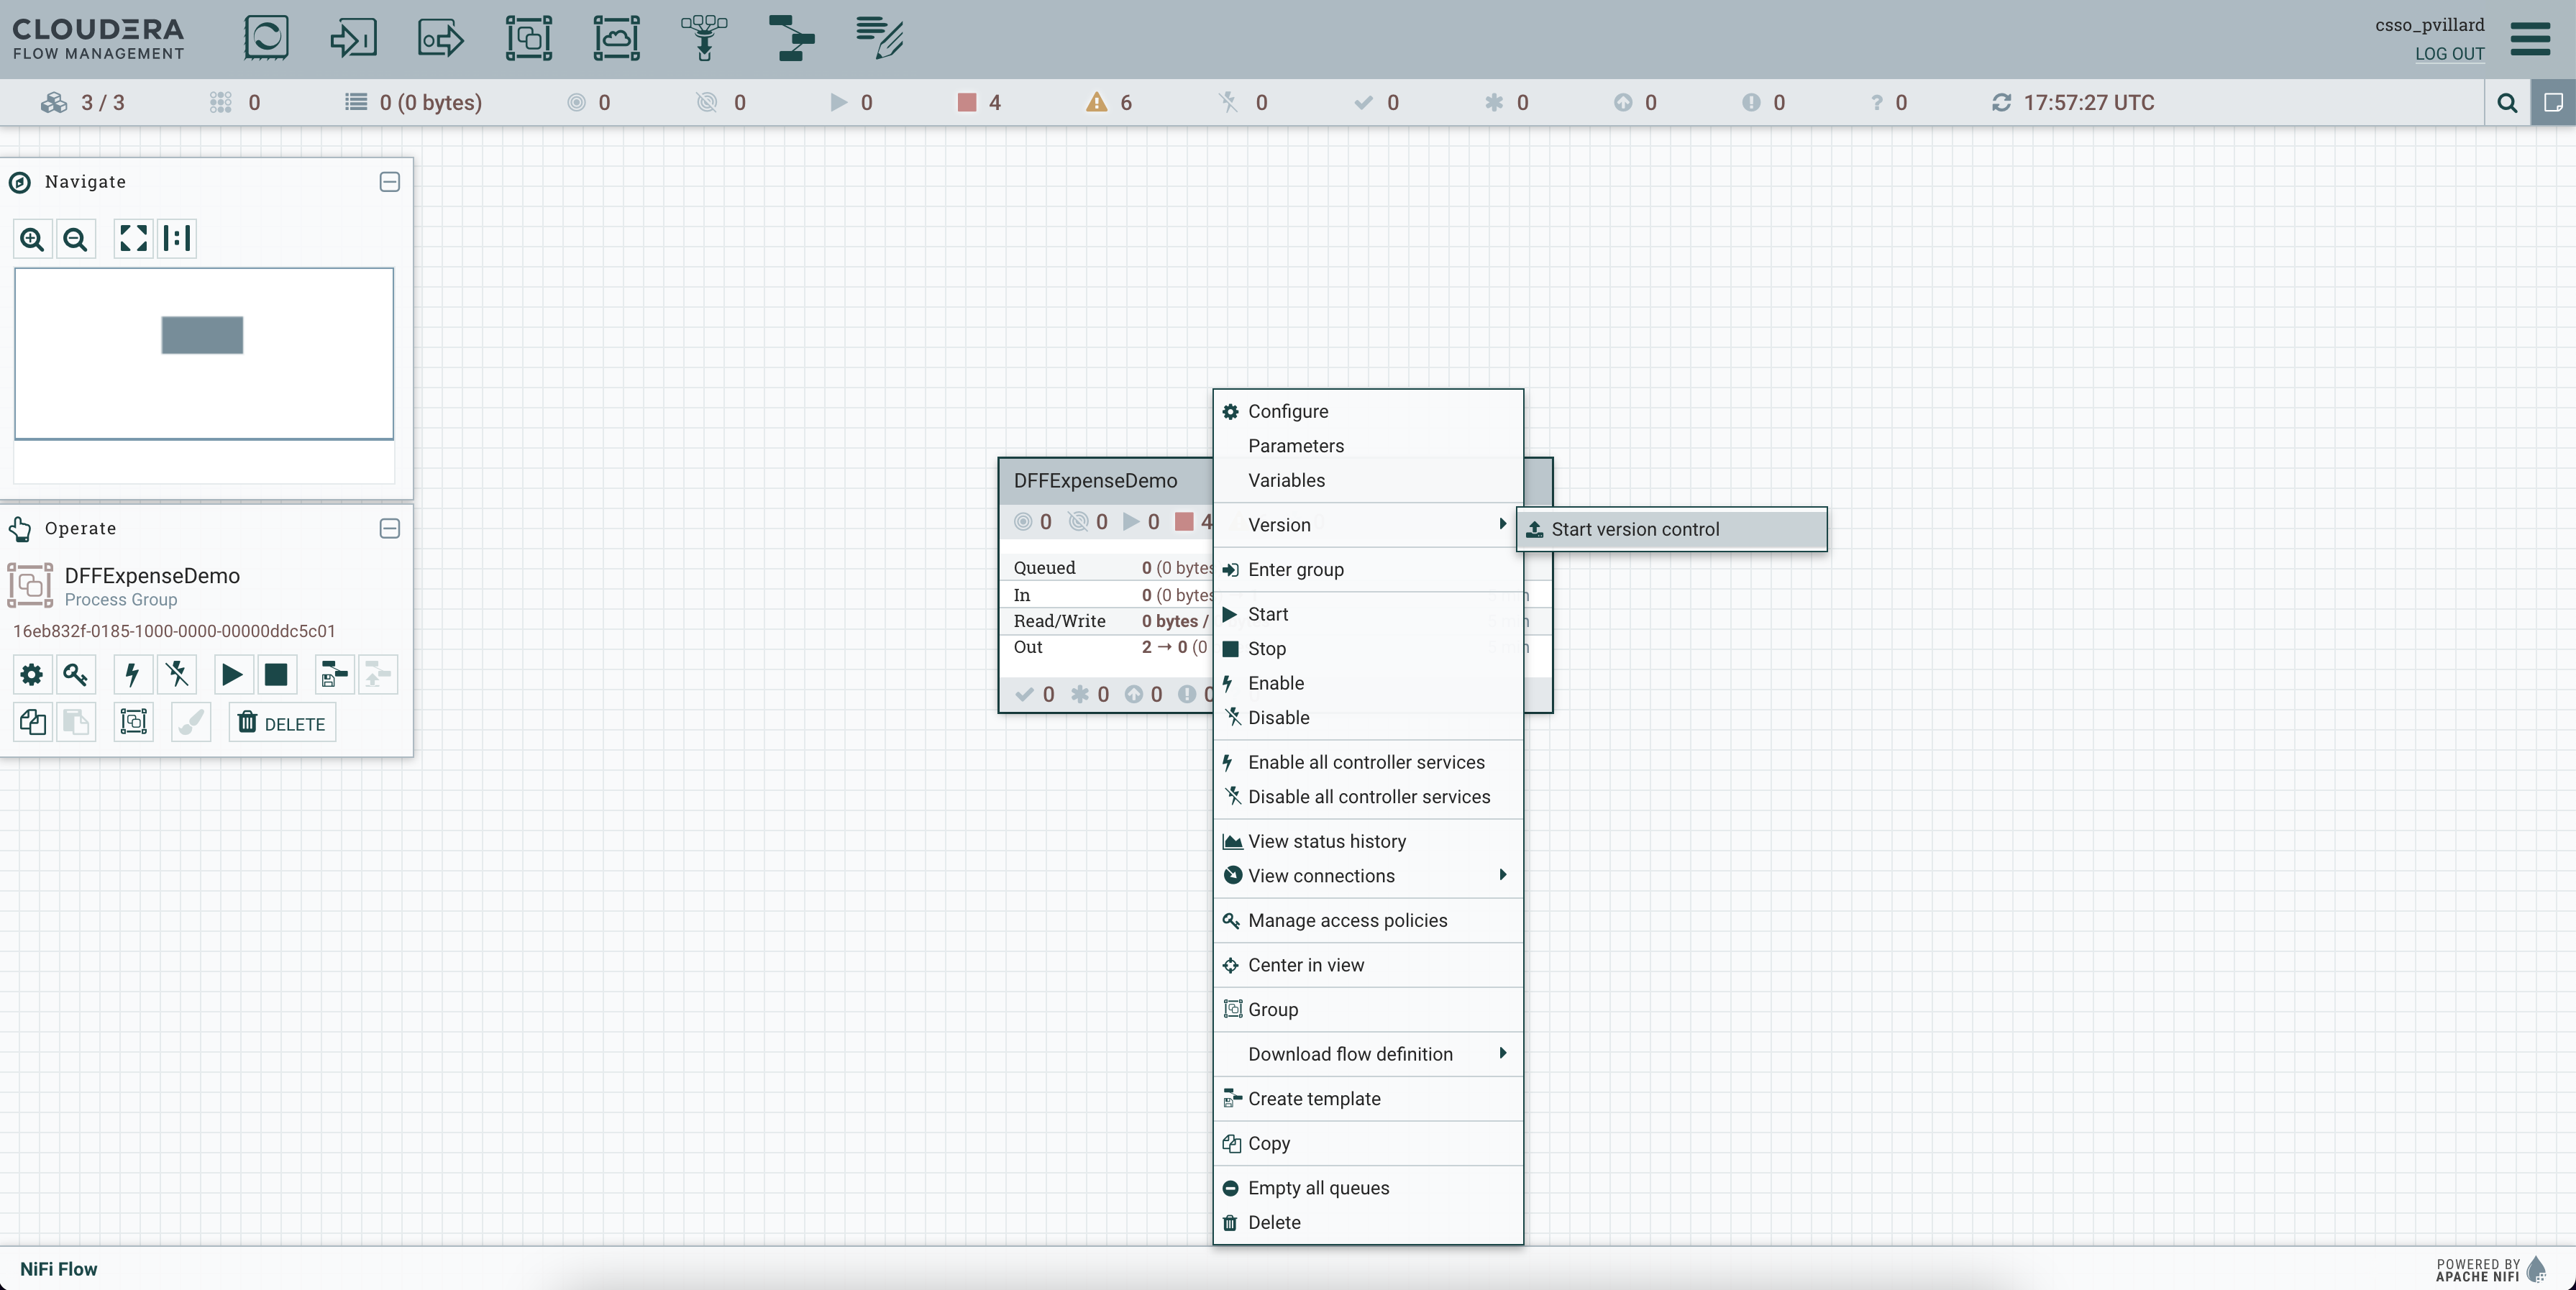Click the LOG OUT link
Screen dimensions: 2576x1290
[x=2449, y=54]
